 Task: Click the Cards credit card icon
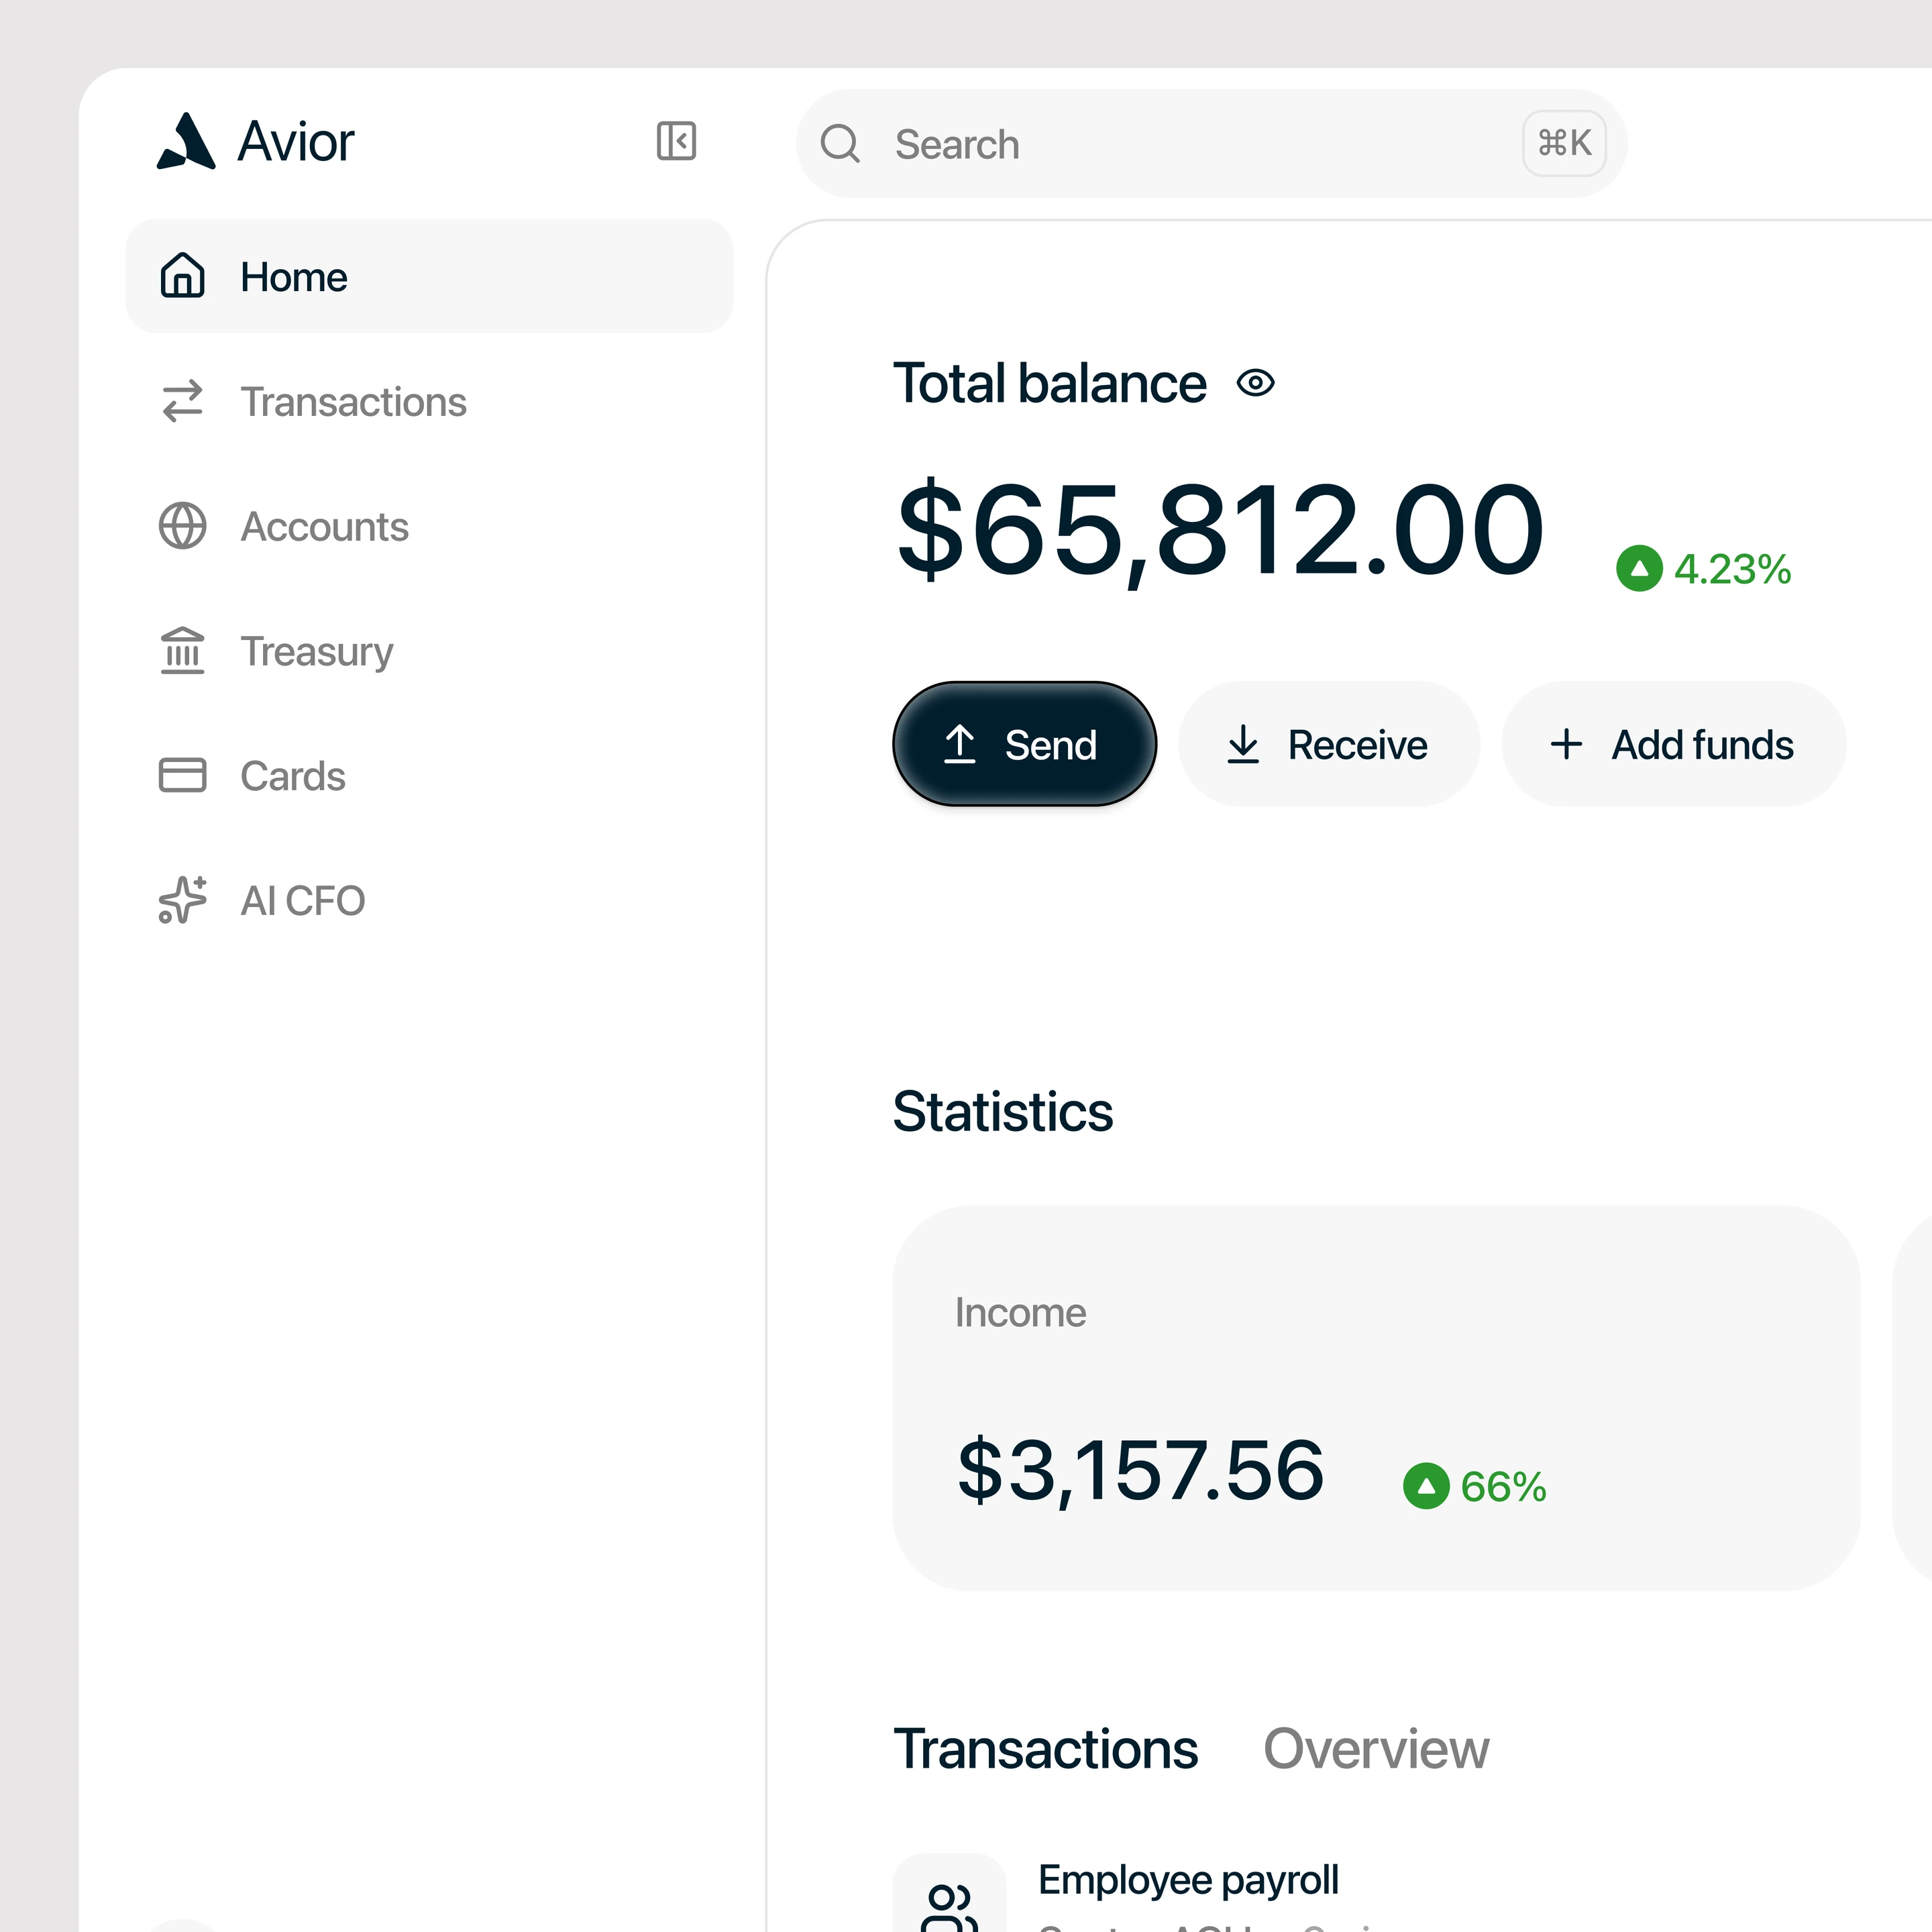182,775
